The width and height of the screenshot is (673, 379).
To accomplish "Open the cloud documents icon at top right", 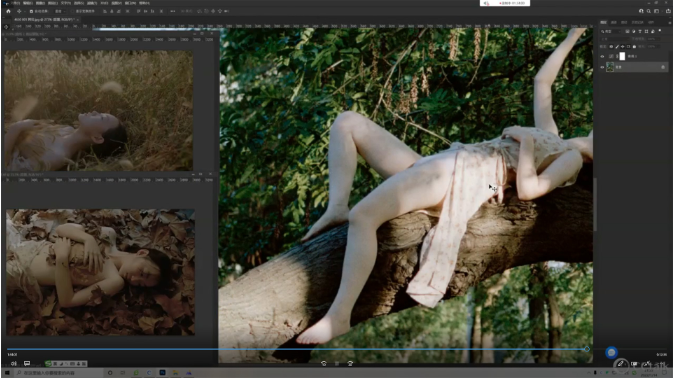I will click(x=641, y=11).
